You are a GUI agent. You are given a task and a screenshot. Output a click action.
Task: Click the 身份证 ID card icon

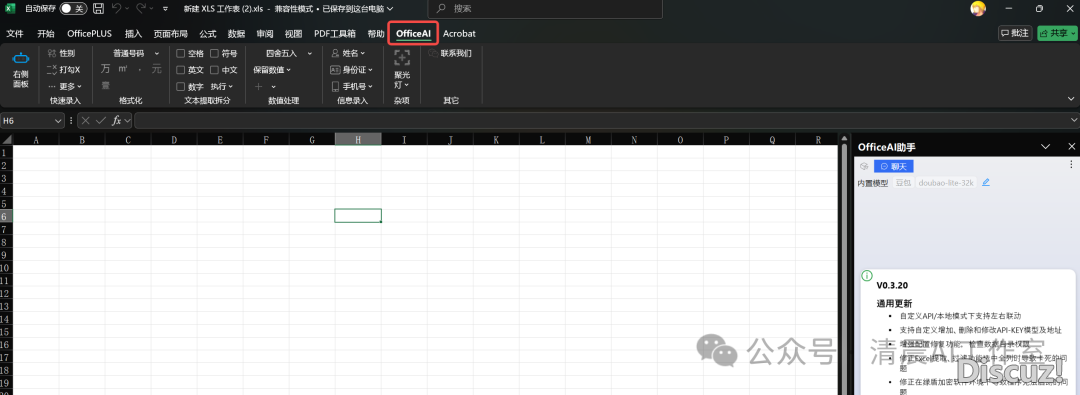coord(335,70)
